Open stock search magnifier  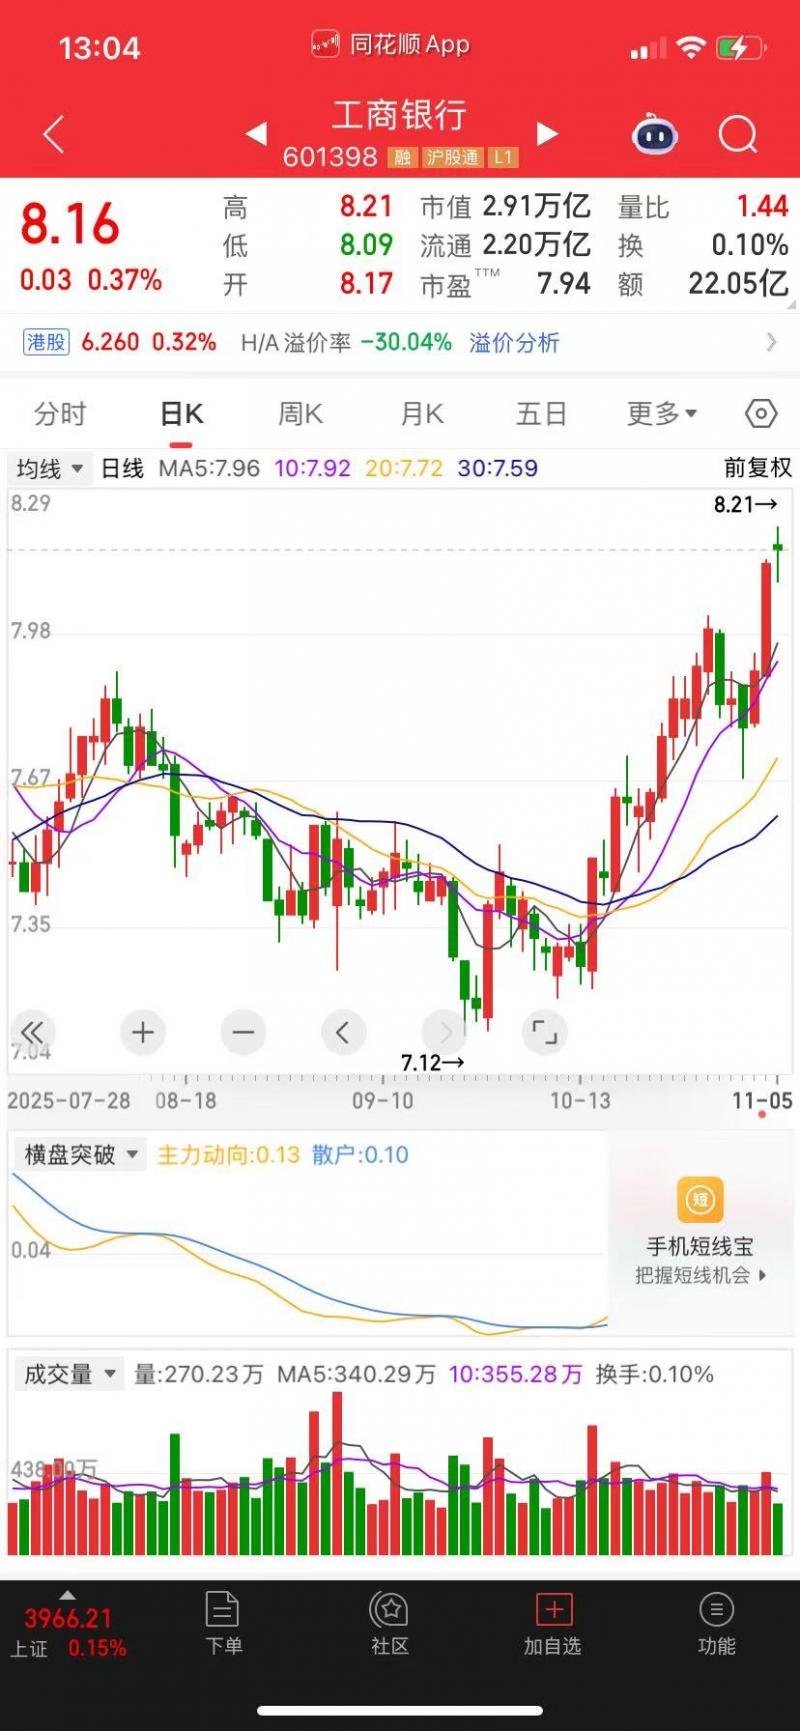(x=738, y=134)
